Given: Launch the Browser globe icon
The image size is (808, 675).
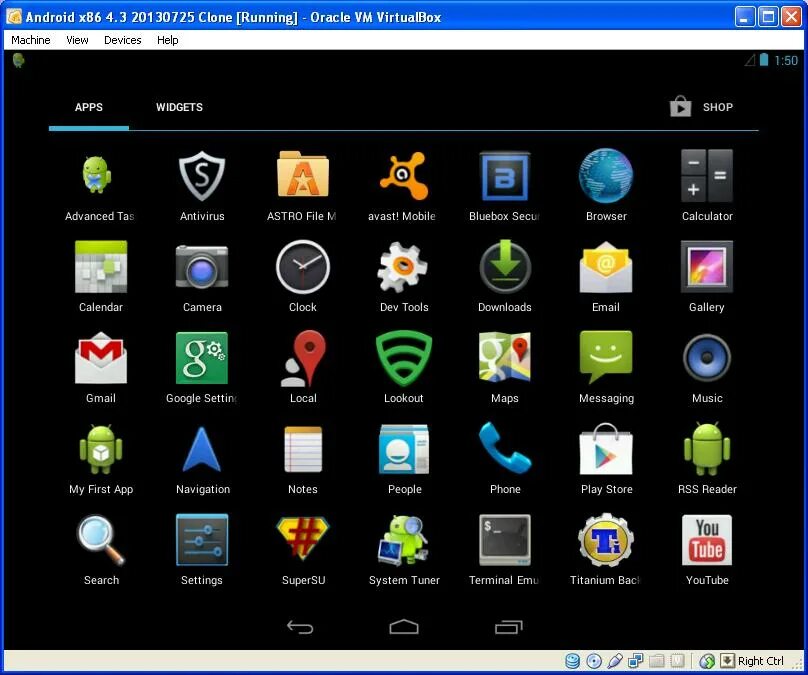Looking at the screenshot, I should [606, 176].
